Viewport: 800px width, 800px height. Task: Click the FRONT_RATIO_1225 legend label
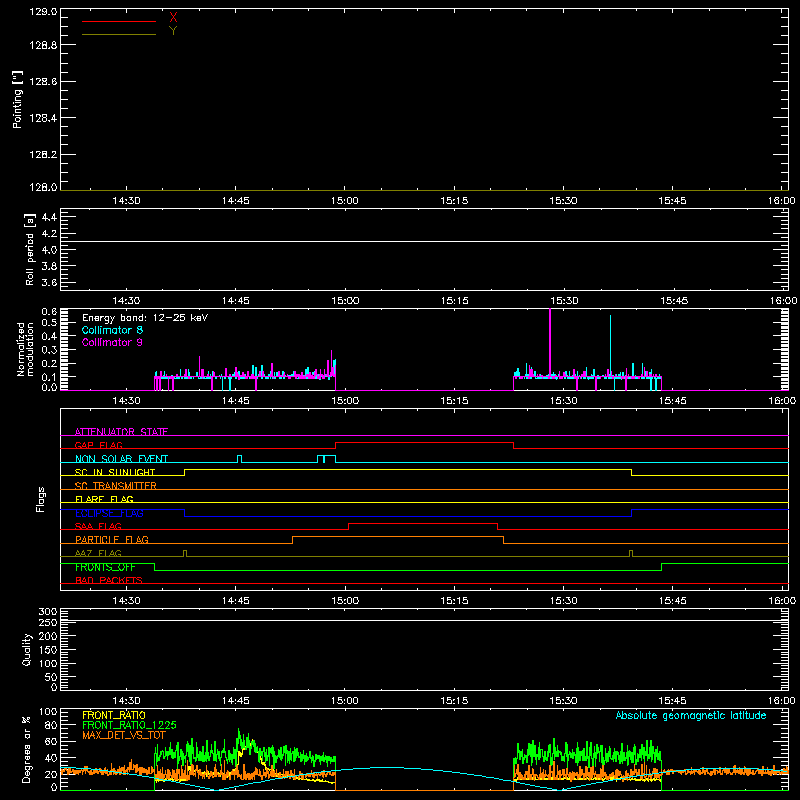click(x=129, y=725)
